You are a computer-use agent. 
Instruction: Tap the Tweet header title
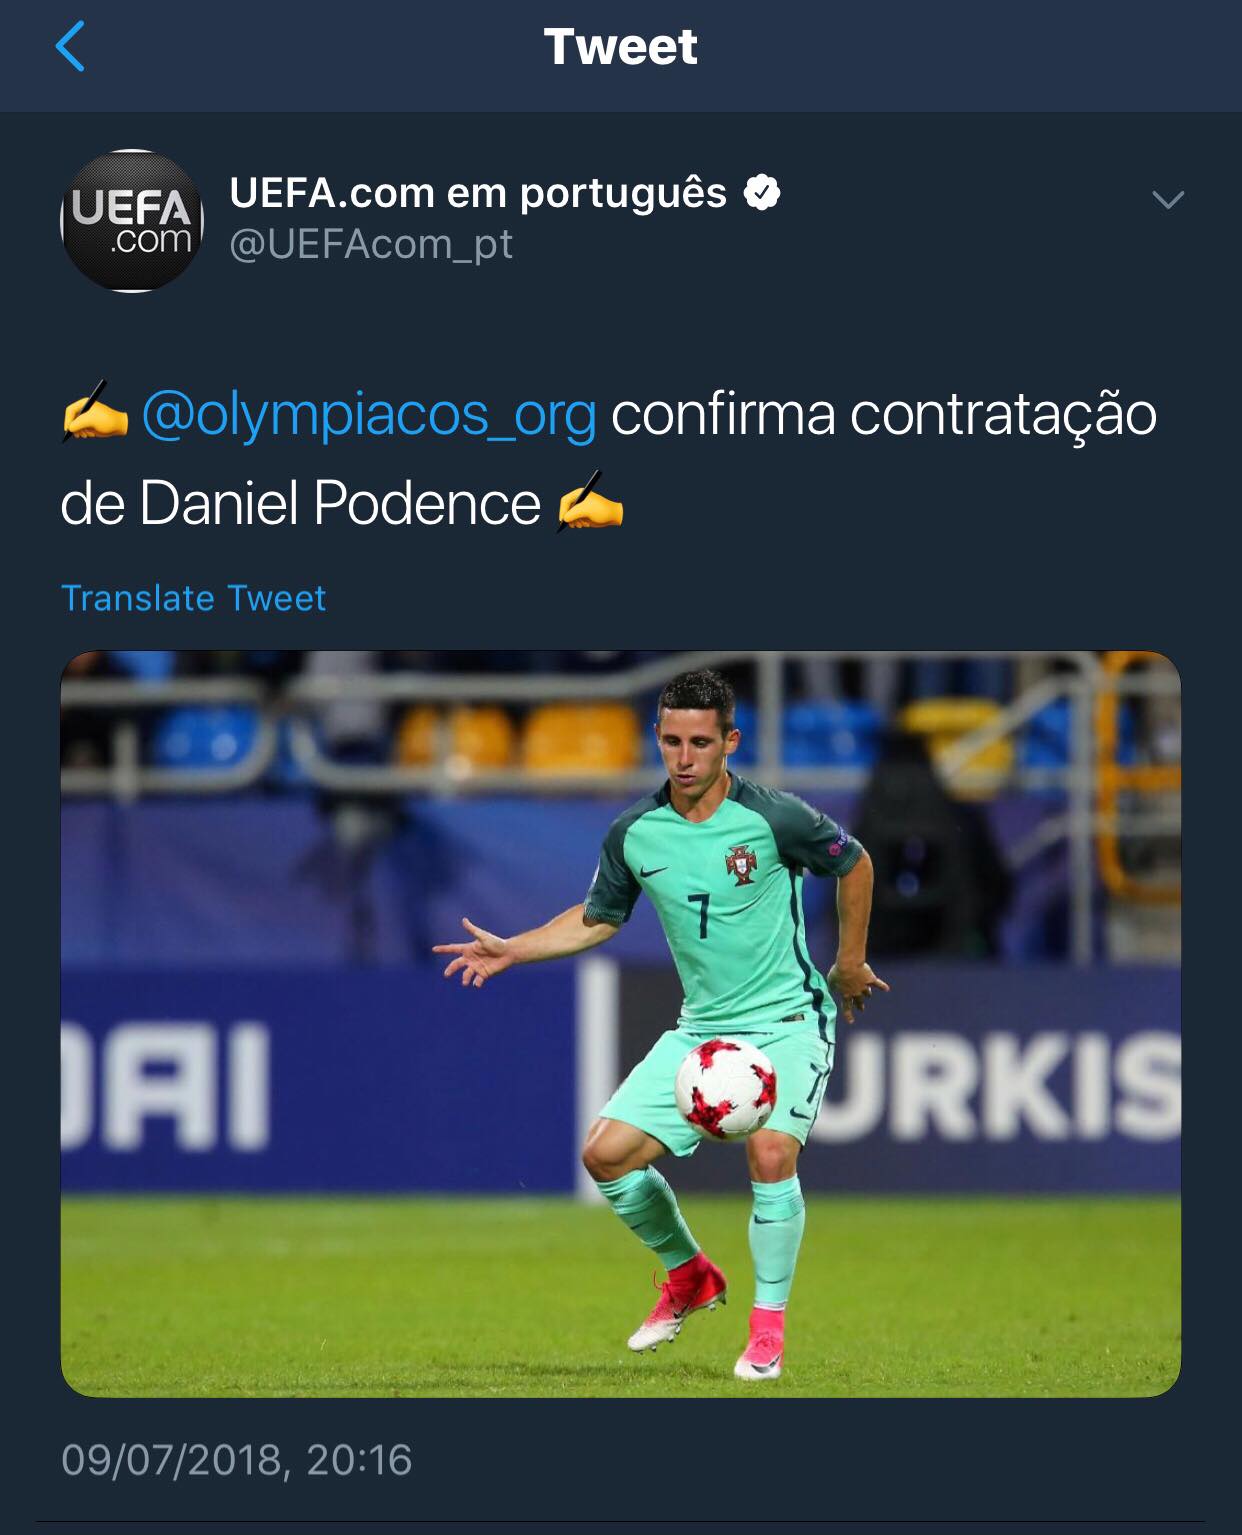pos(620,47)
